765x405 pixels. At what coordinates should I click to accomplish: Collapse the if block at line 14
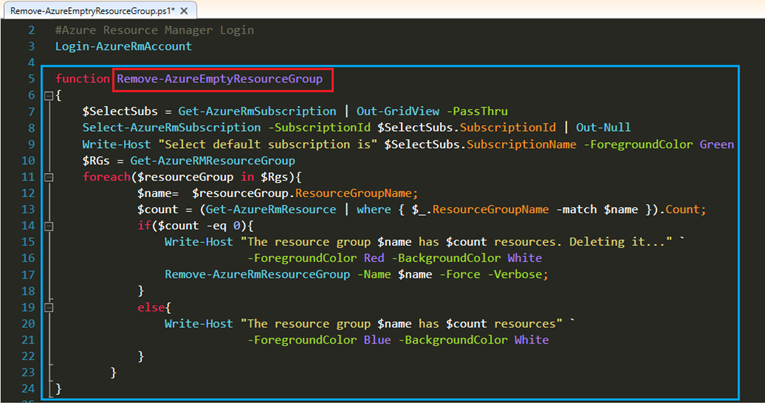[x=49, y=226]
